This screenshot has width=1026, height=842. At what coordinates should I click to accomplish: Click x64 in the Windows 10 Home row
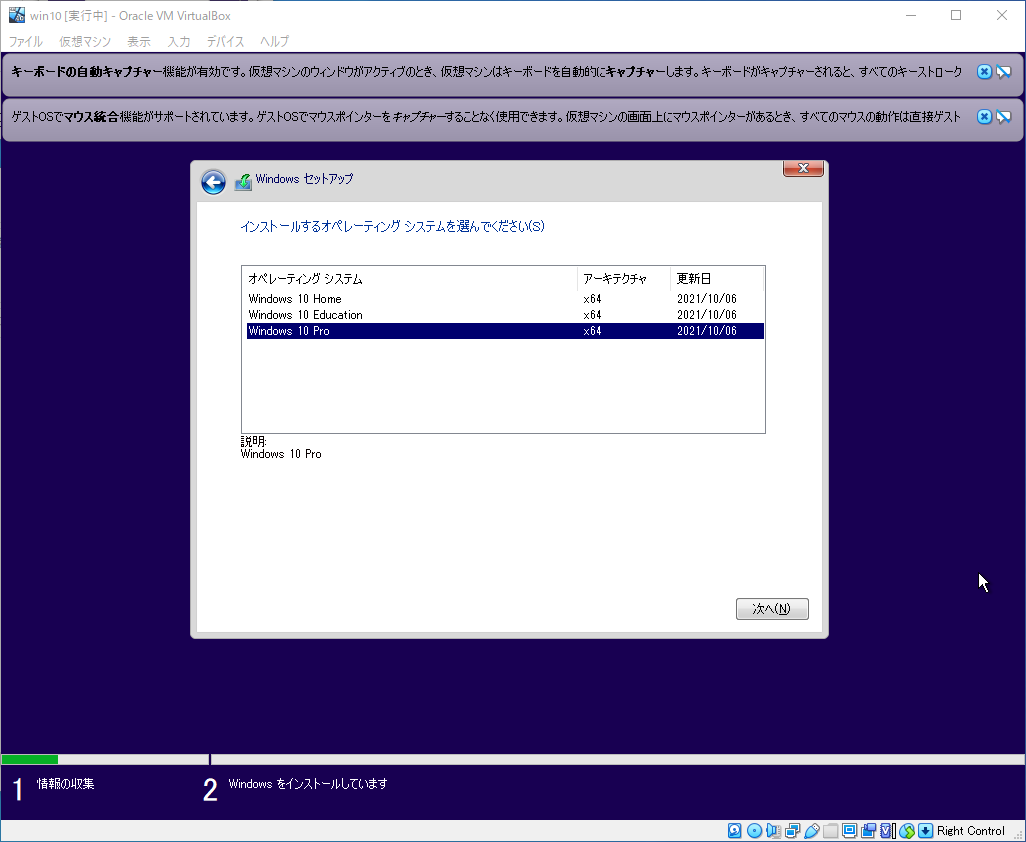[x=592, y=299]
